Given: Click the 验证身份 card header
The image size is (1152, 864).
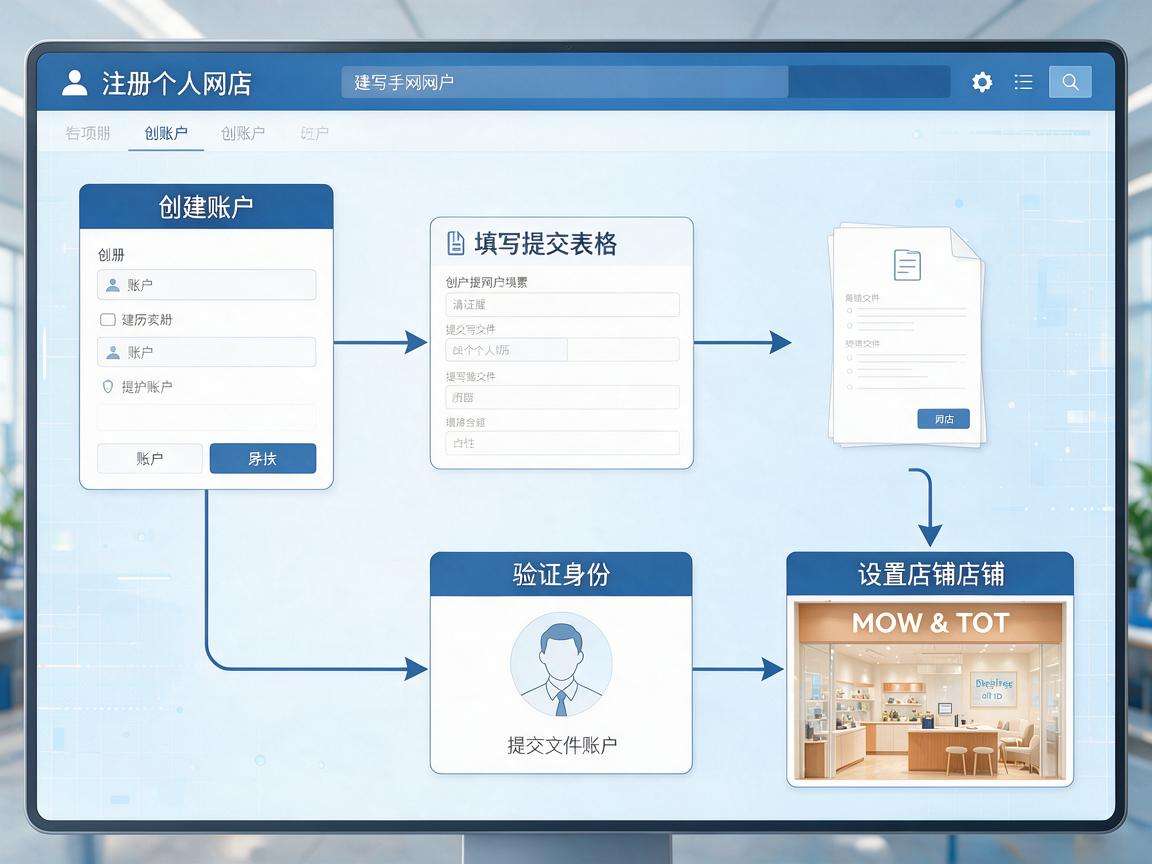Looking at the screenshot, I should click(561, 574).
